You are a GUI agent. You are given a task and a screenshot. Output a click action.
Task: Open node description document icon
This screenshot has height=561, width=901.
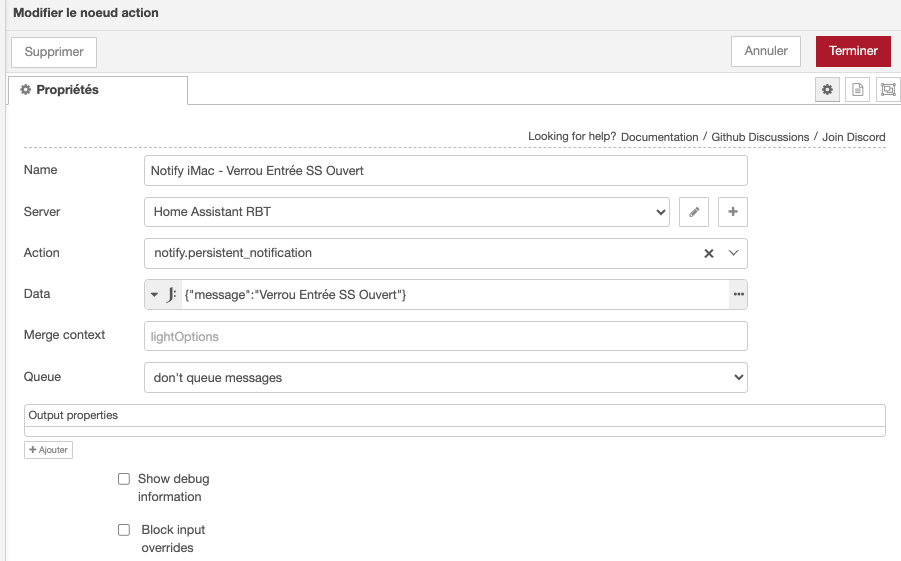click(857, 90)
